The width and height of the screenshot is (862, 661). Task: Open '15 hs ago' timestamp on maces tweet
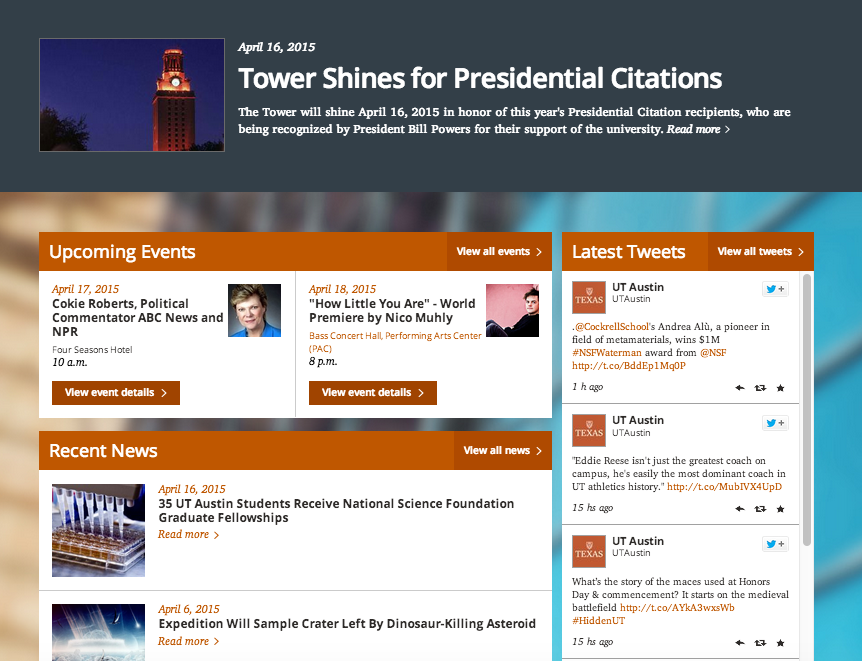point(593,641)
